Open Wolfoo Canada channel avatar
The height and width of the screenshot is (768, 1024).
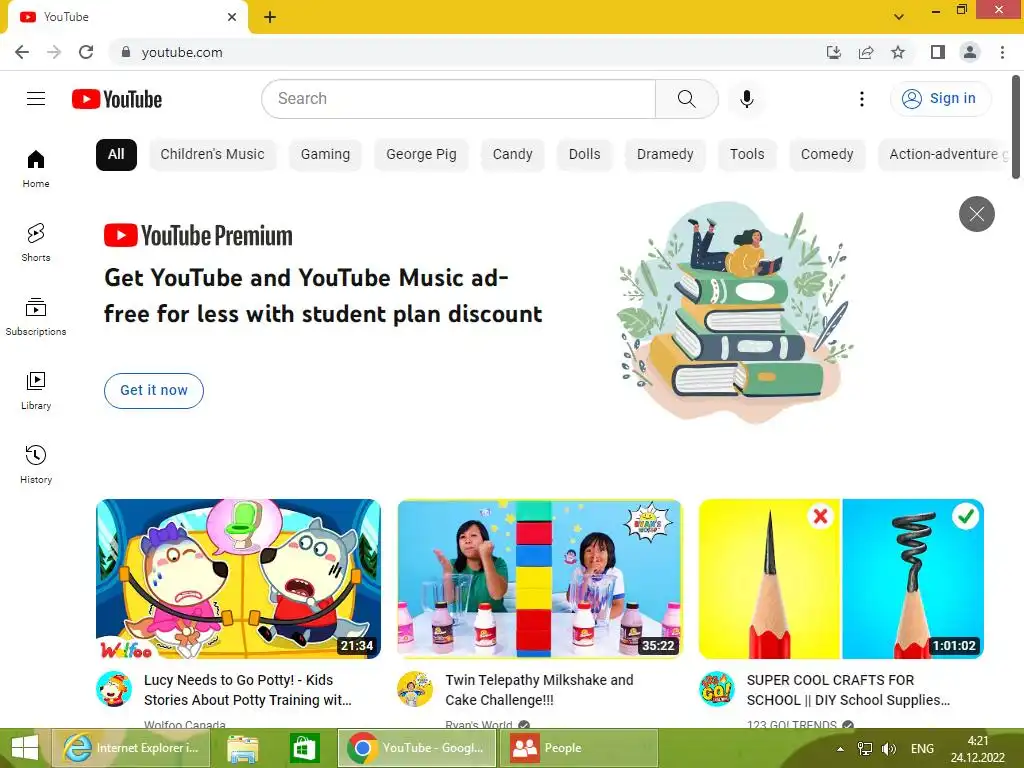(114, 689)
